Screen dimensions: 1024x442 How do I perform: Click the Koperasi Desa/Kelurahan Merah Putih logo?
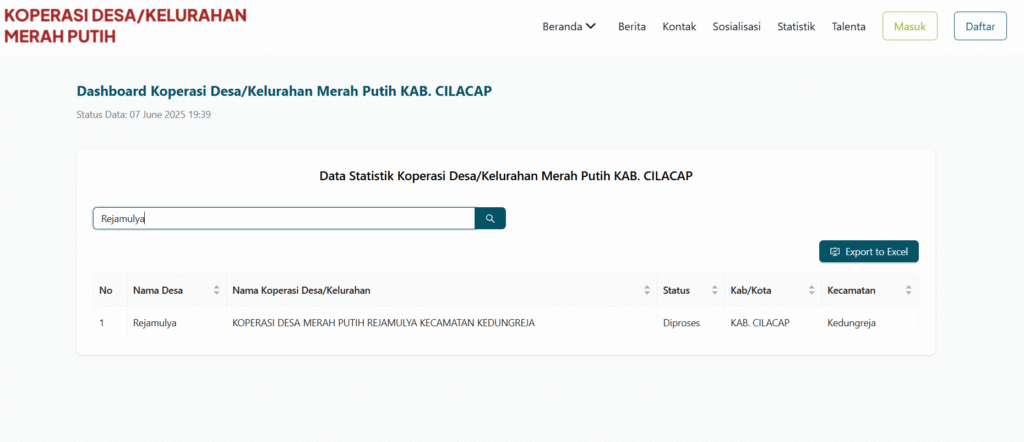[125, 26]
